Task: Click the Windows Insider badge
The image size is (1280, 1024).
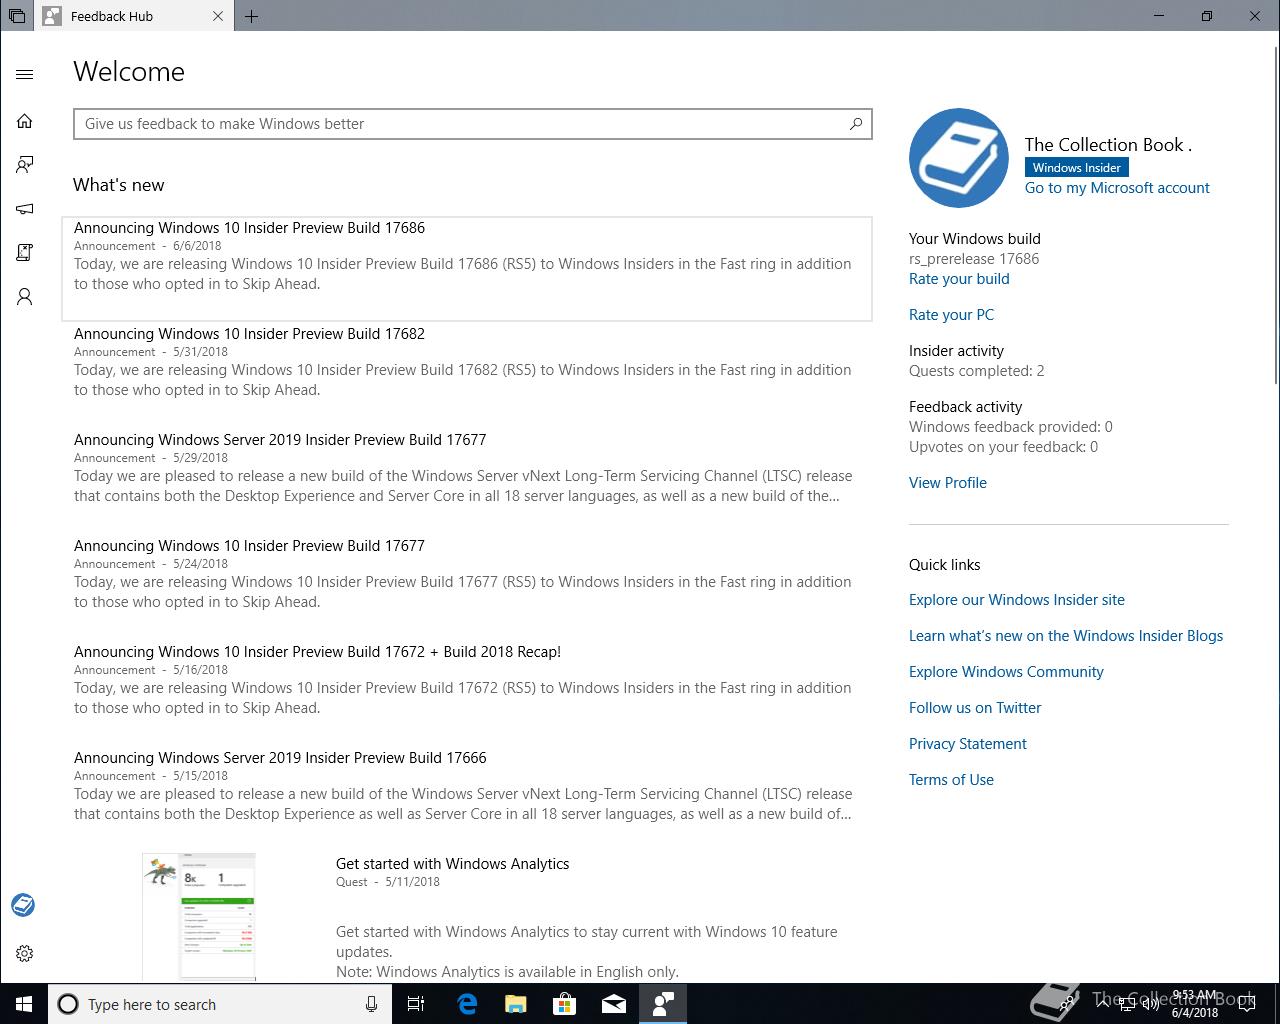Action: (x=1077, y=168)
